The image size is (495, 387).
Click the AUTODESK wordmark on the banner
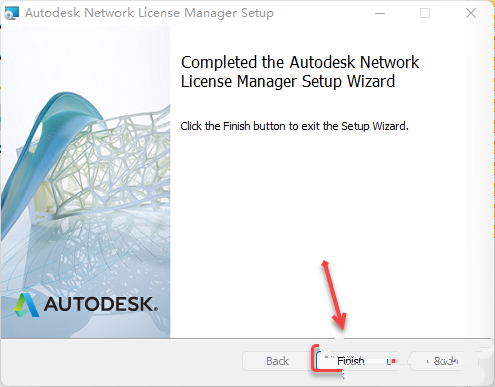(101, 304)
